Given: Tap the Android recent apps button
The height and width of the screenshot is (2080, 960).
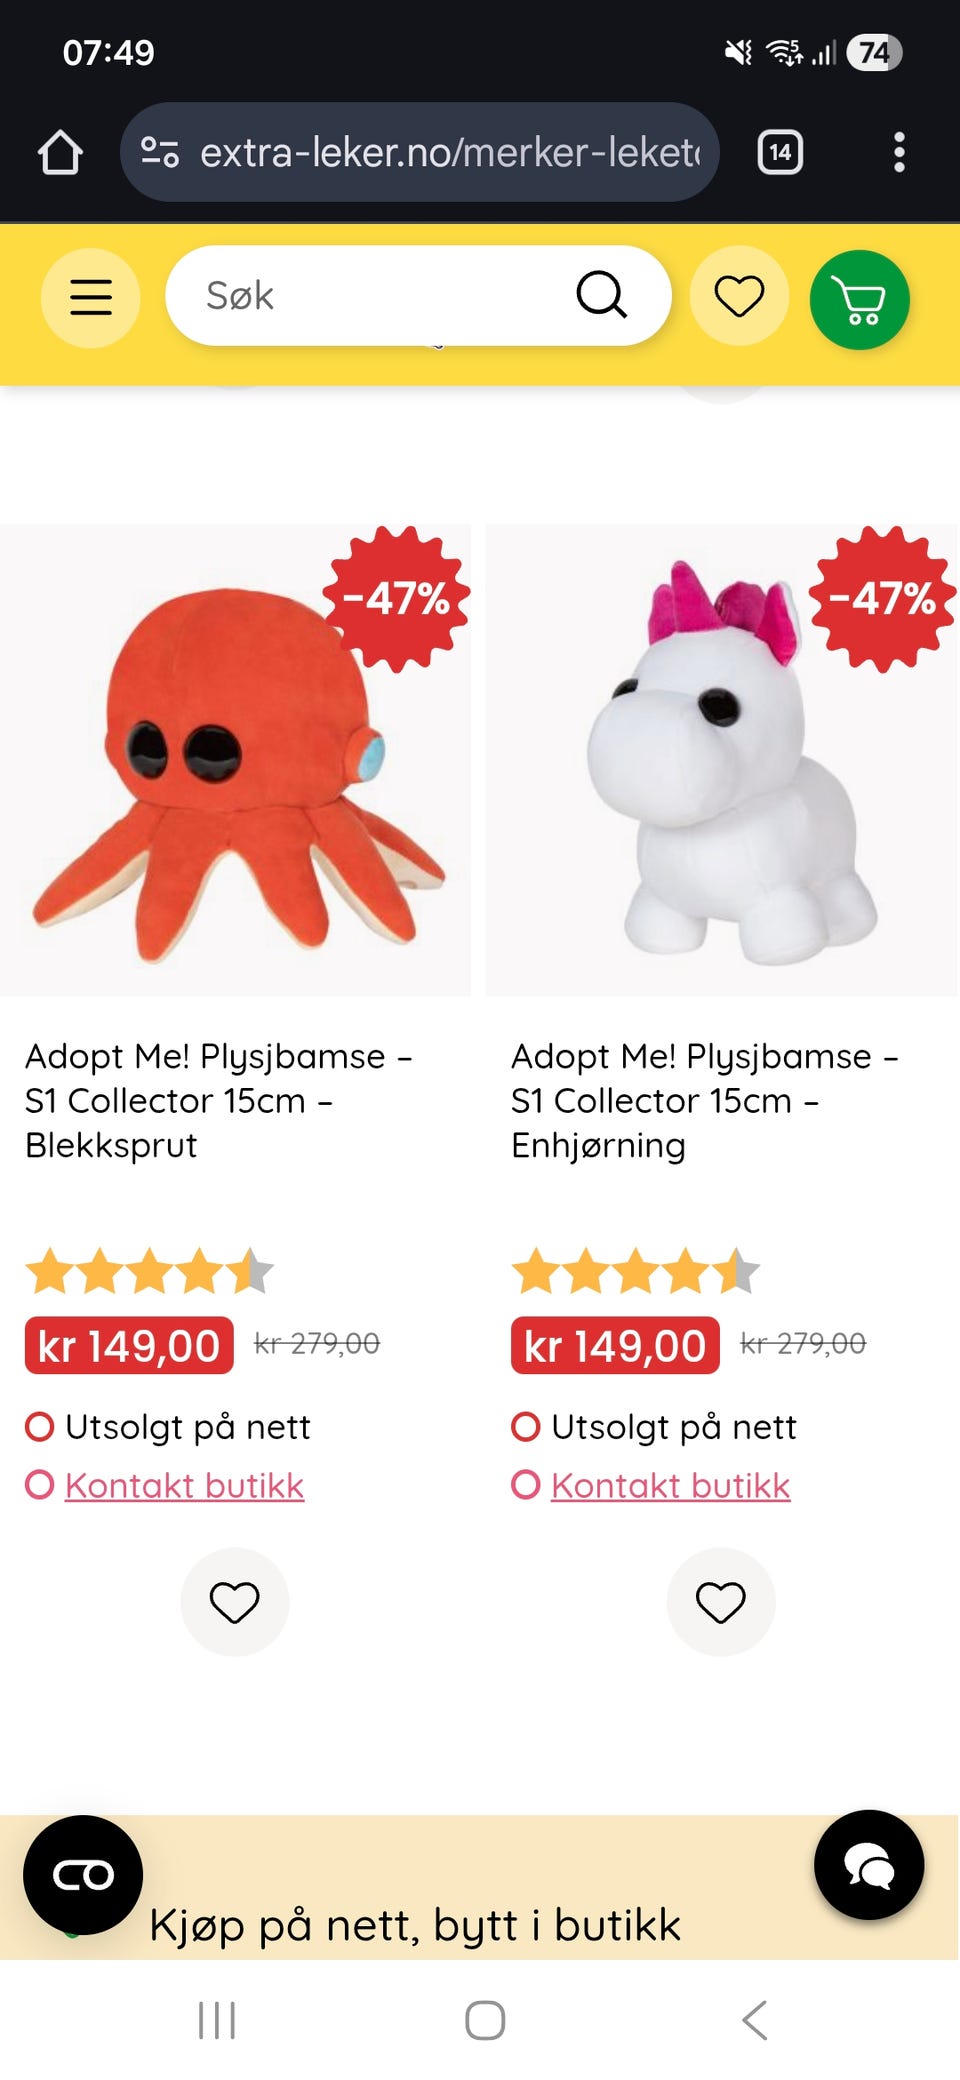Looking at the screenshot, I should pos(217,2020).
